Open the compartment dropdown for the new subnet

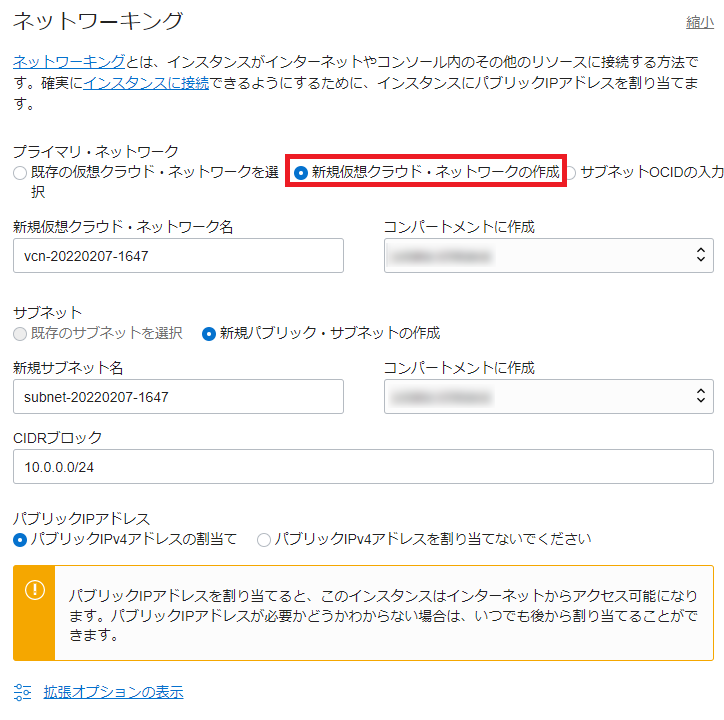548,397
